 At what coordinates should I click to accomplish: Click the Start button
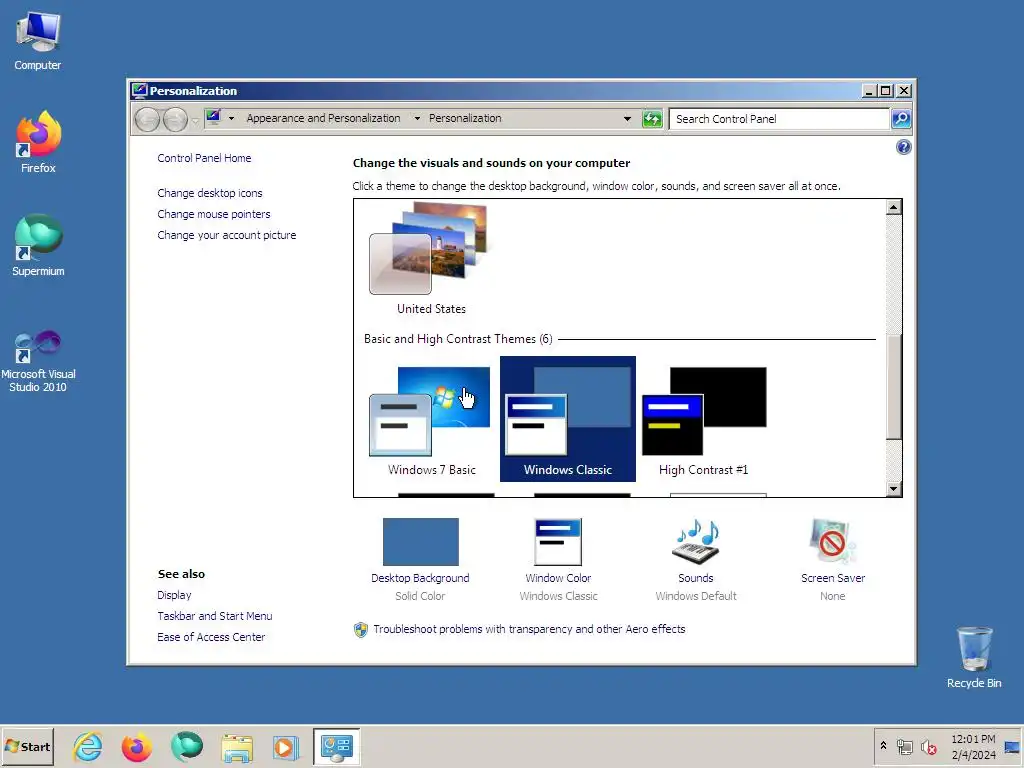point(27,746)
